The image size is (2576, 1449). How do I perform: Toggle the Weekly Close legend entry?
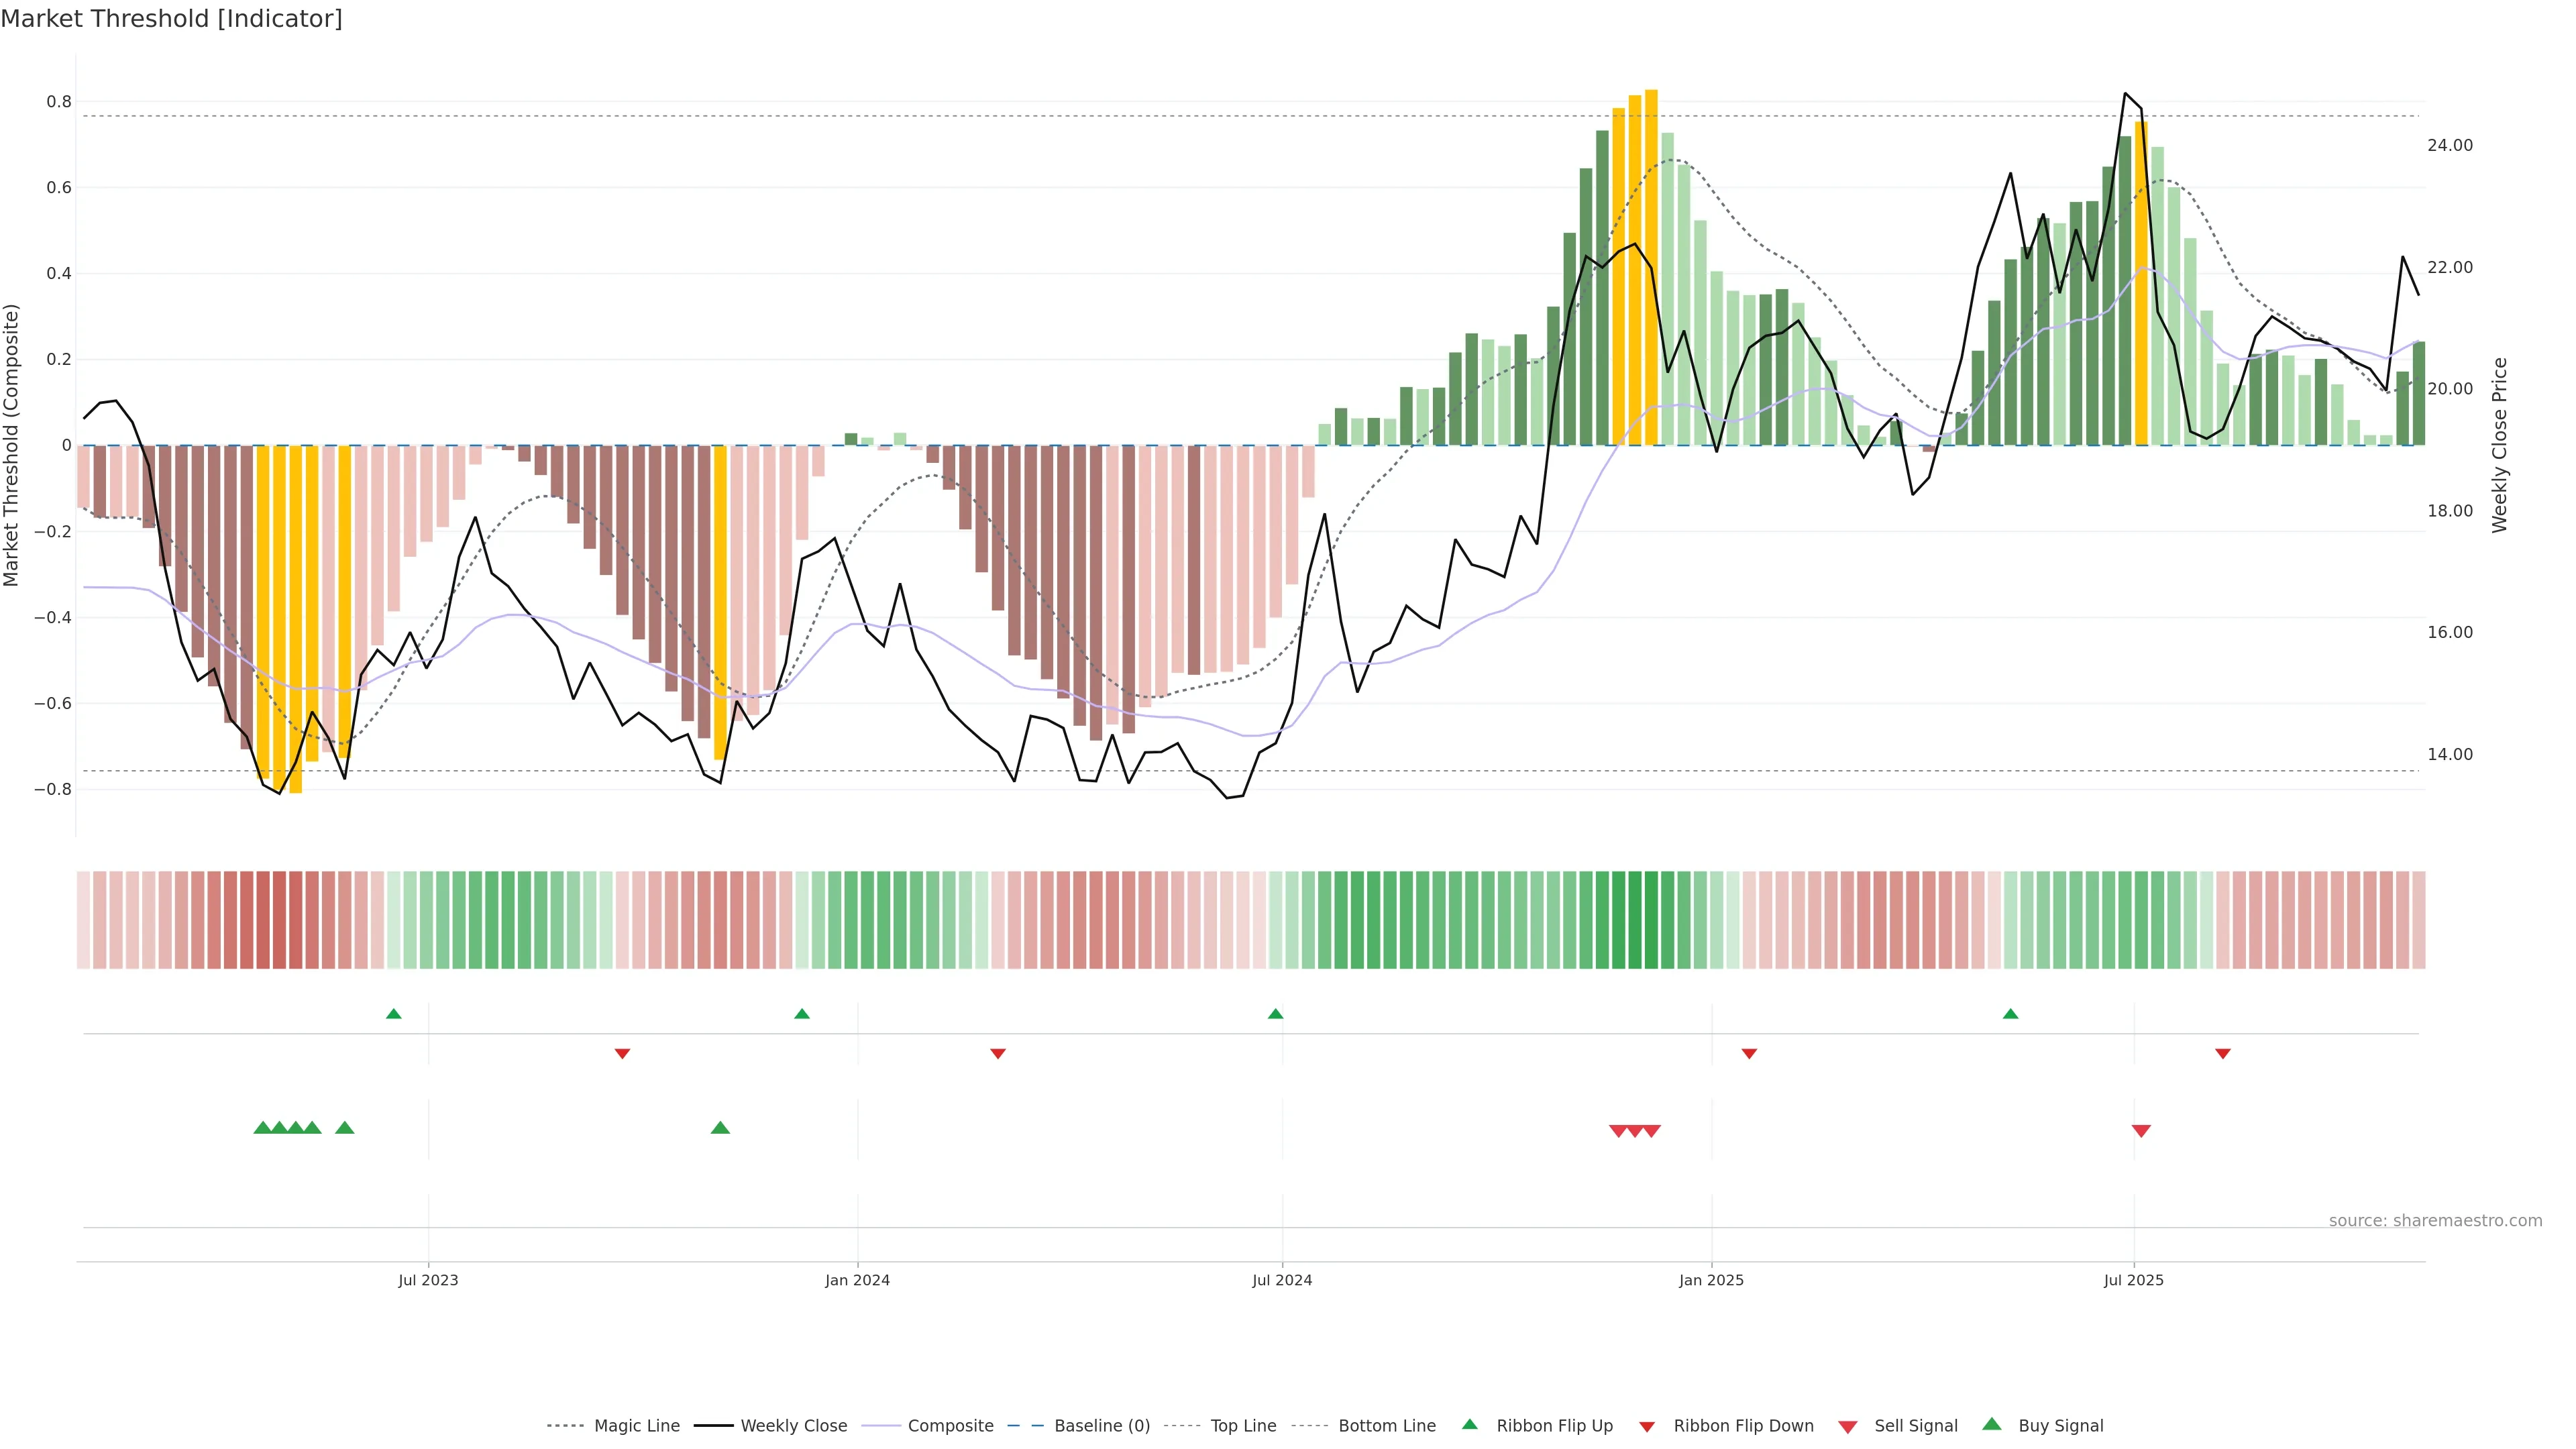(793, 1426)
